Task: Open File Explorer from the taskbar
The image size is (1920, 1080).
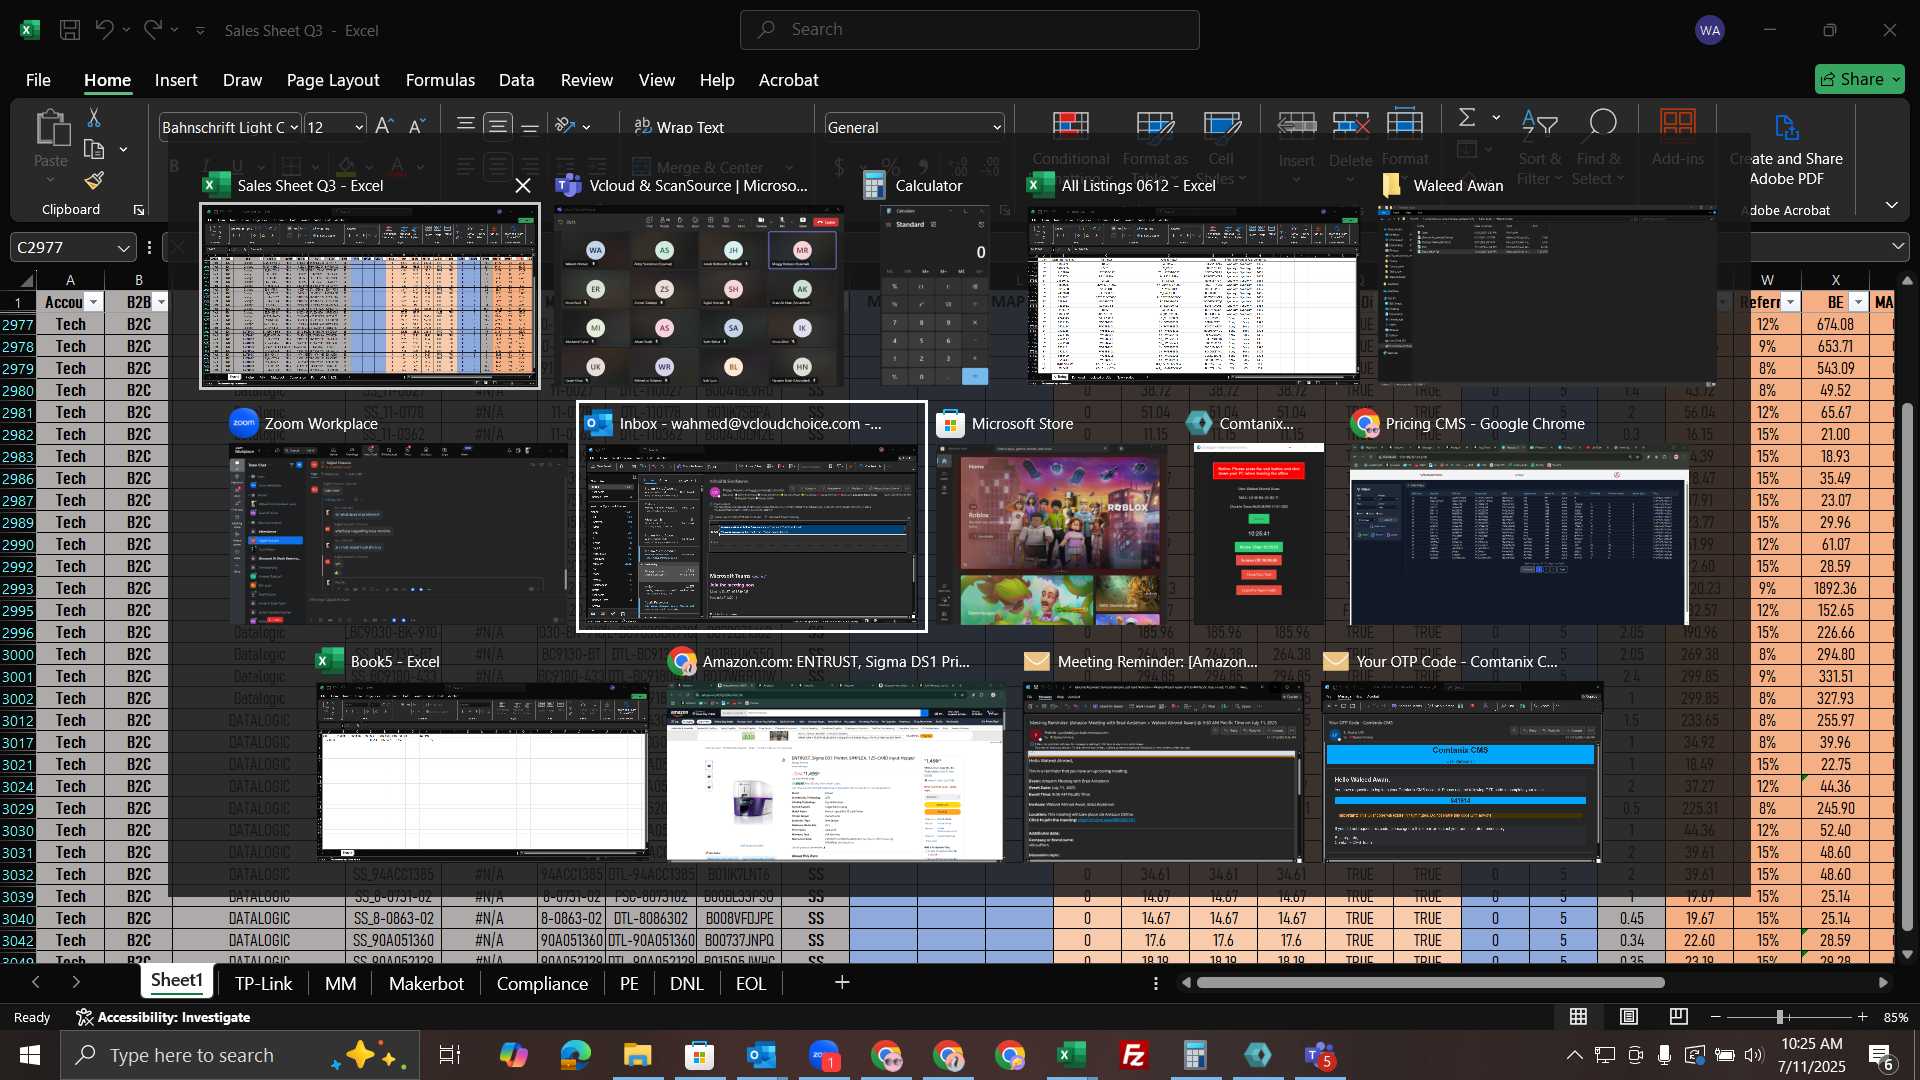Action: pos(637,1055)
